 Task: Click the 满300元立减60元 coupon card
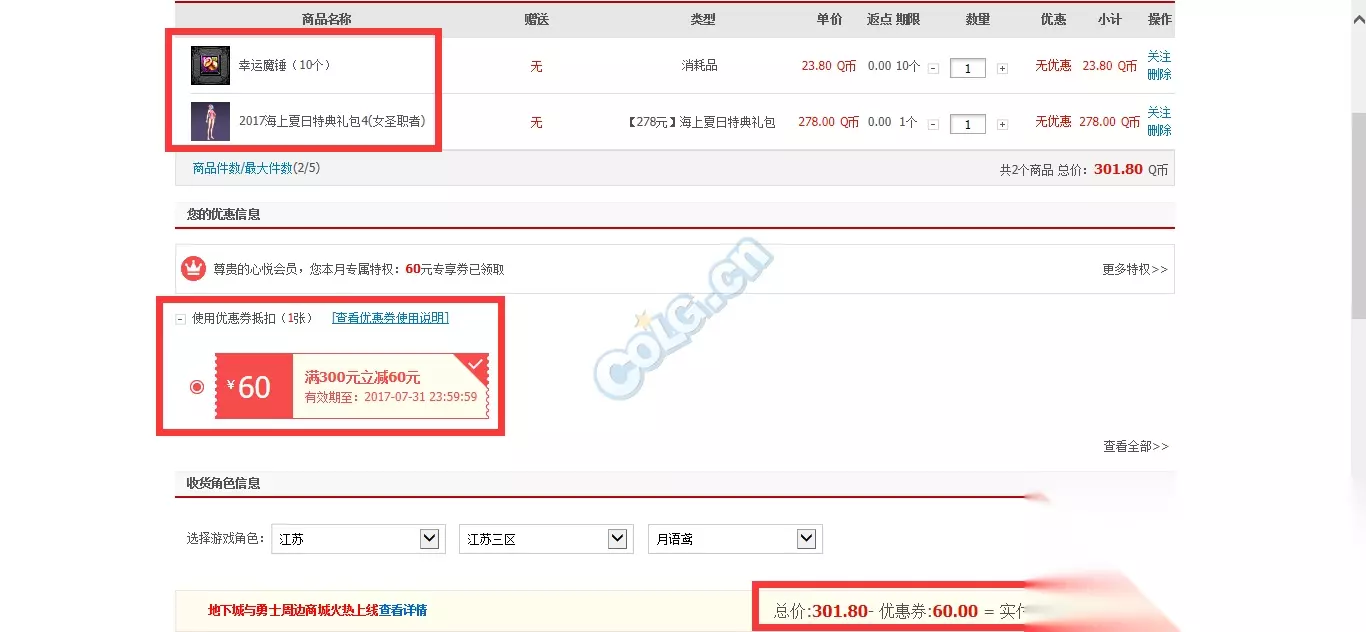coord(352,386)
